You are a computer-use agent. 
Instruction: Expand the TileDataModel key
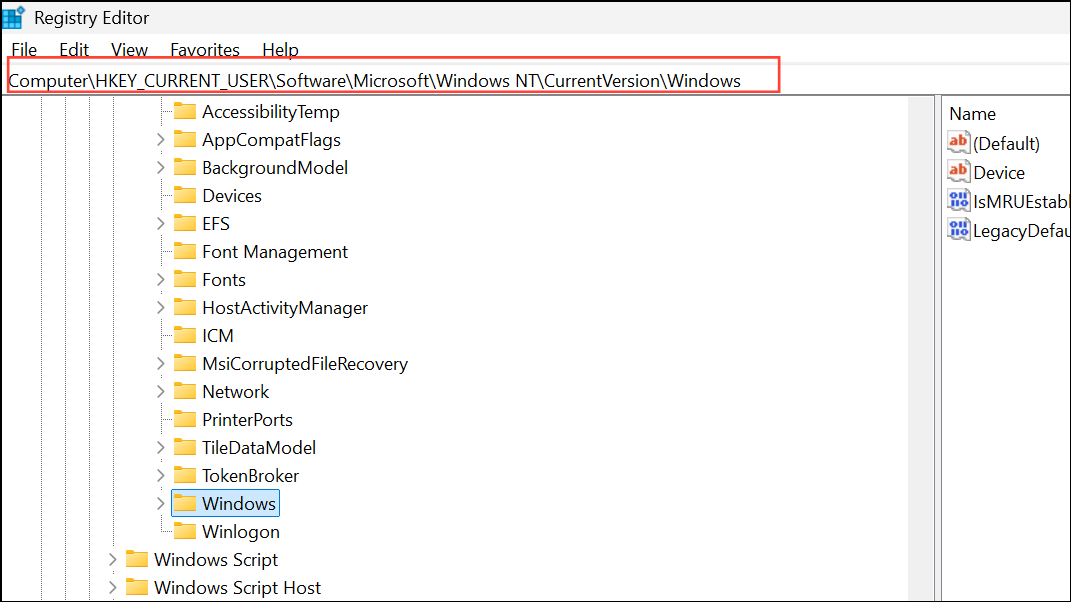(x=161, y=448)
